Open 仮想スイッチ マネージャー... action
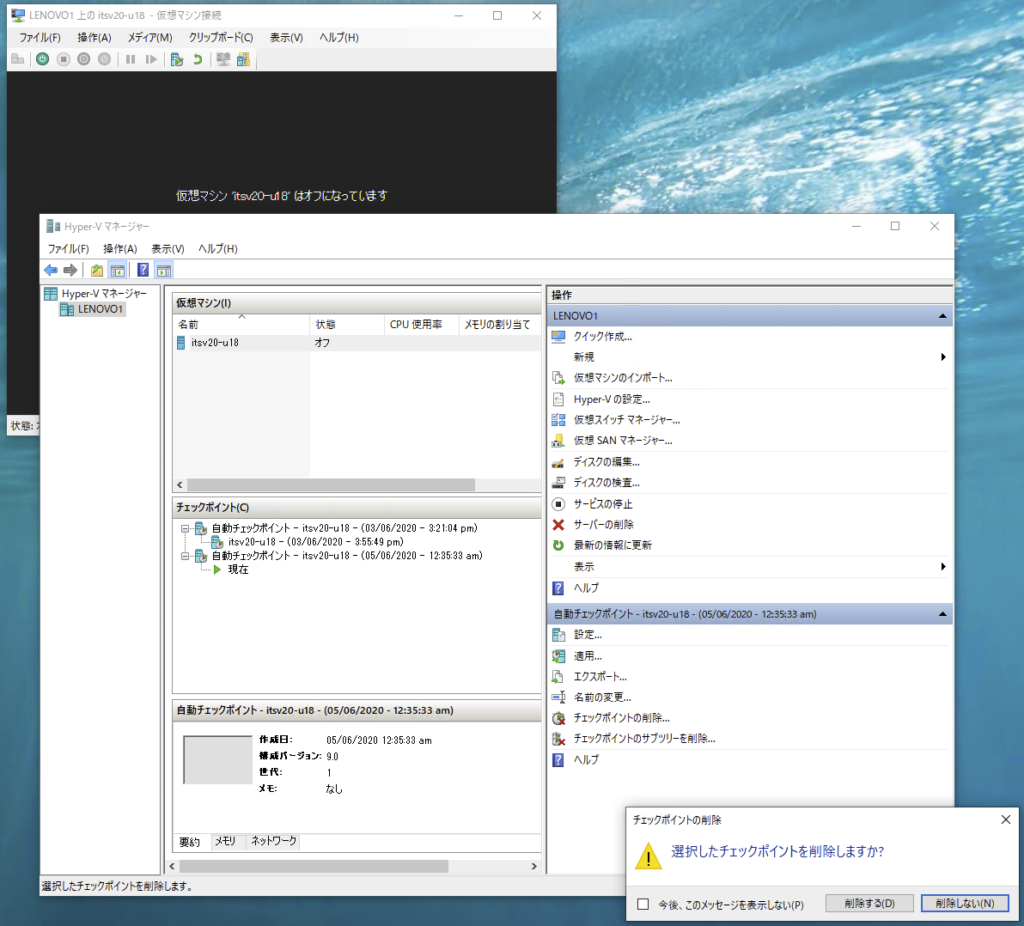This screenshot has width=1024, height=926. click(626, 419)
